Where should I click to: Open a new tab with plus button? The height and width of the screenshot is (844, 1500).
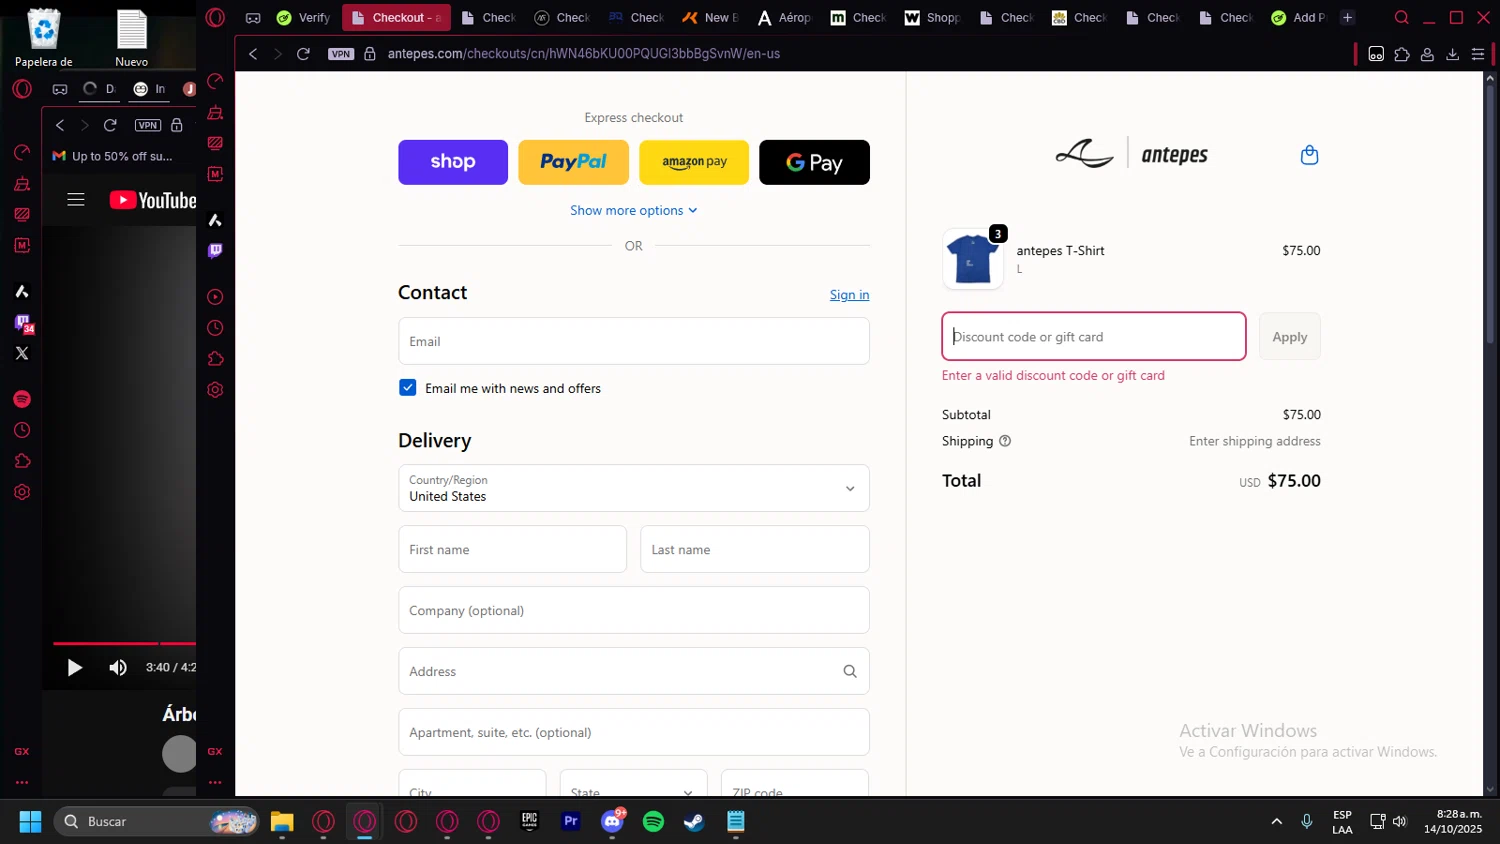coord(1348,17)
